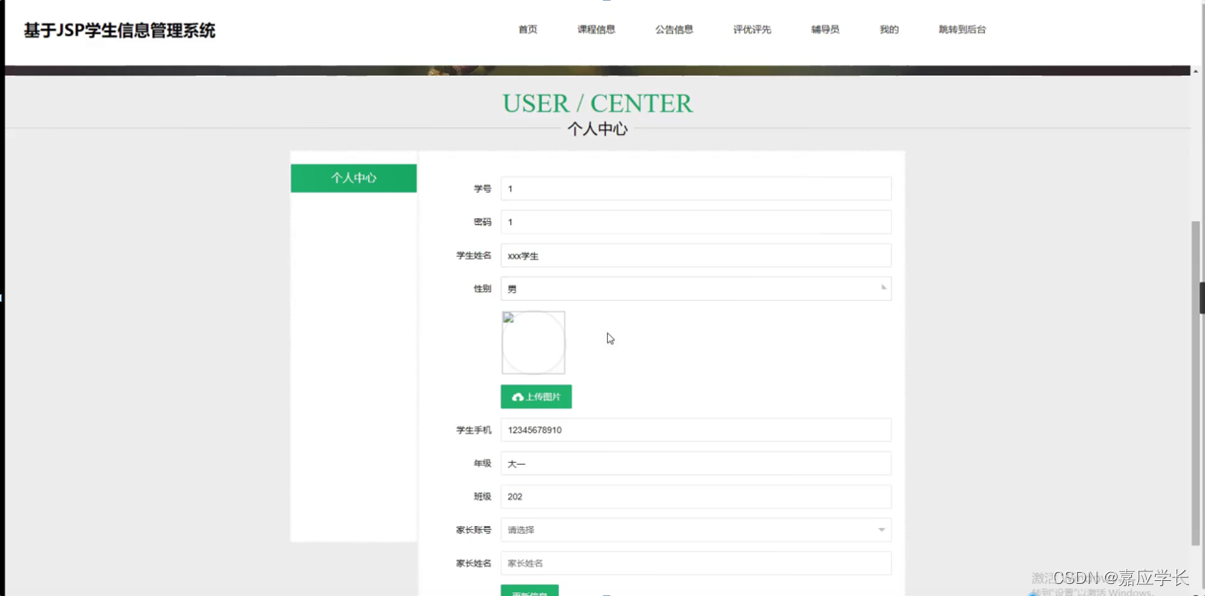The height and width of the screenshot is (596, 1205).
Task: Click the 年级 field showing 大一
Action: (x=696, y=463)
